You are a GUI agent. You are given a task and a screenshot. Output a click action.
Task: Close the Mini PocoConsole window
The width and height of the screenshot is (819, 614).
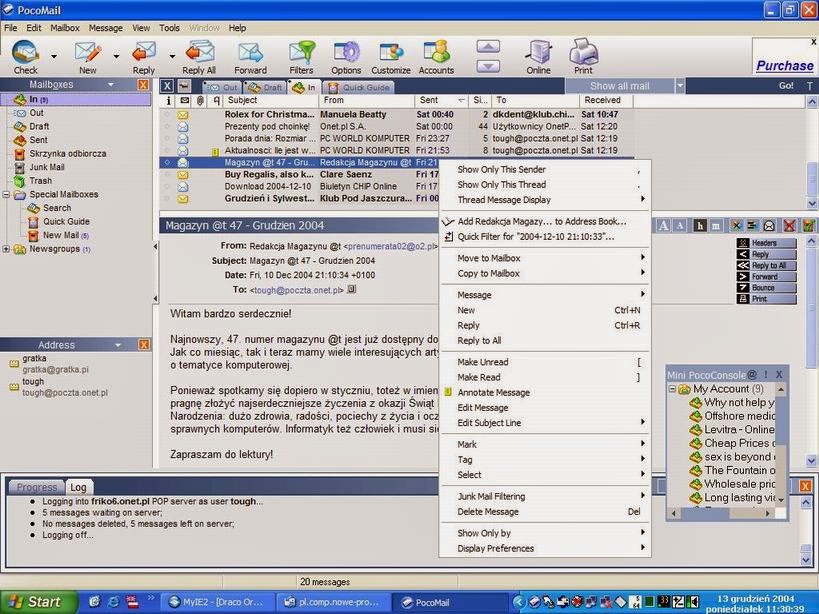pos(779,374)
